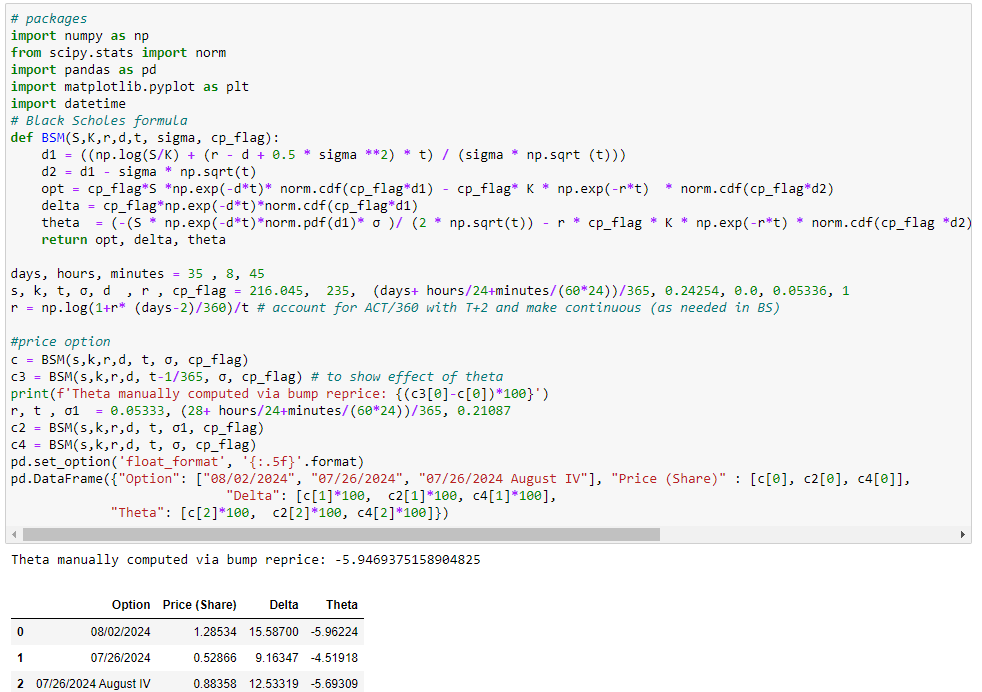Image resolution: width=982 pixels, height=692 pixels.
Task: Select the '07/26/2024 August IV' cell
Action: 93,684
